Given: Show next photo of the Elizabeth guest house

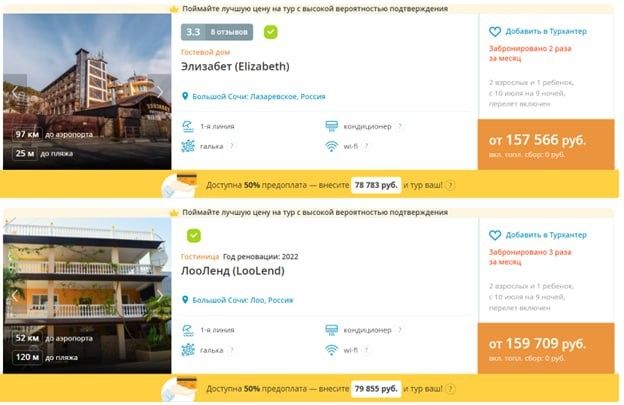Looking at the screenshot, I should coord(160,92).
